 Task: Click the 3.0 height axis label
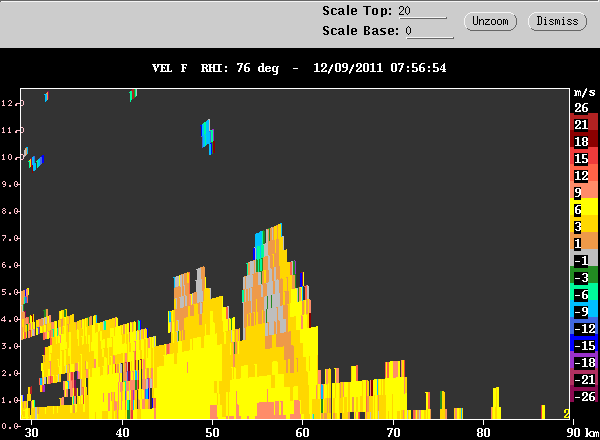pos(10,346)
